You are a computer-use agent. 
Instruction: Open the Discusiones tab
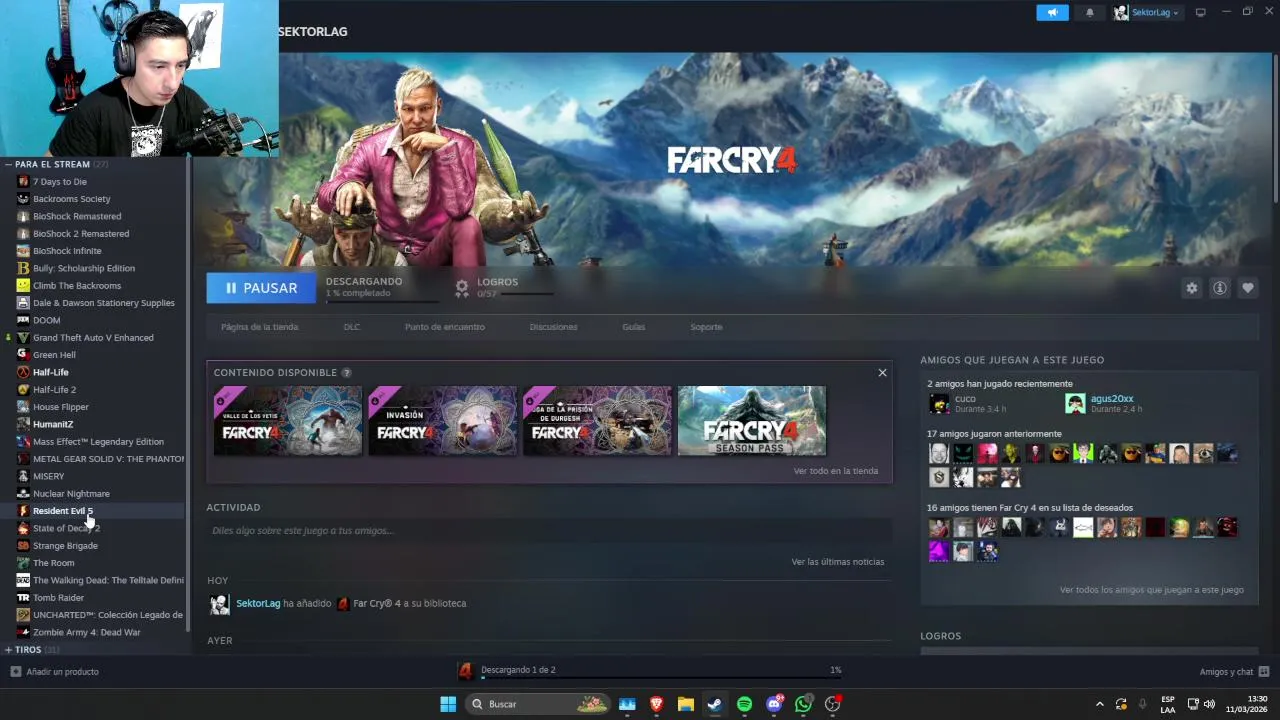(554, 327)
